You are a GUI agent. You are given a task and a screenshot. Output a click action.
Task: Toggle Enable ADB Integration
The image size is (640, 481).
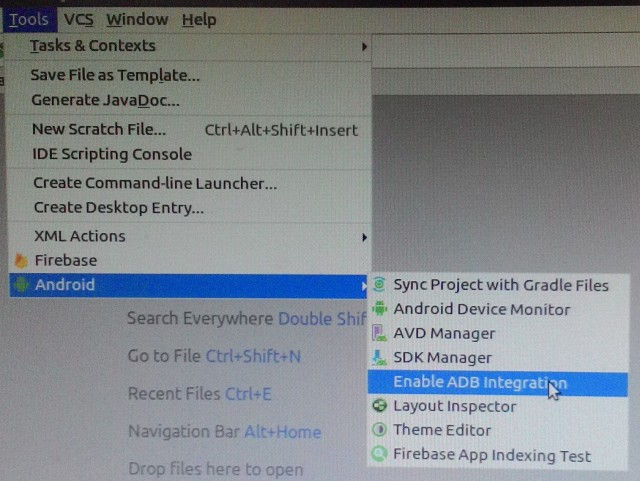(x=498, y=383)
